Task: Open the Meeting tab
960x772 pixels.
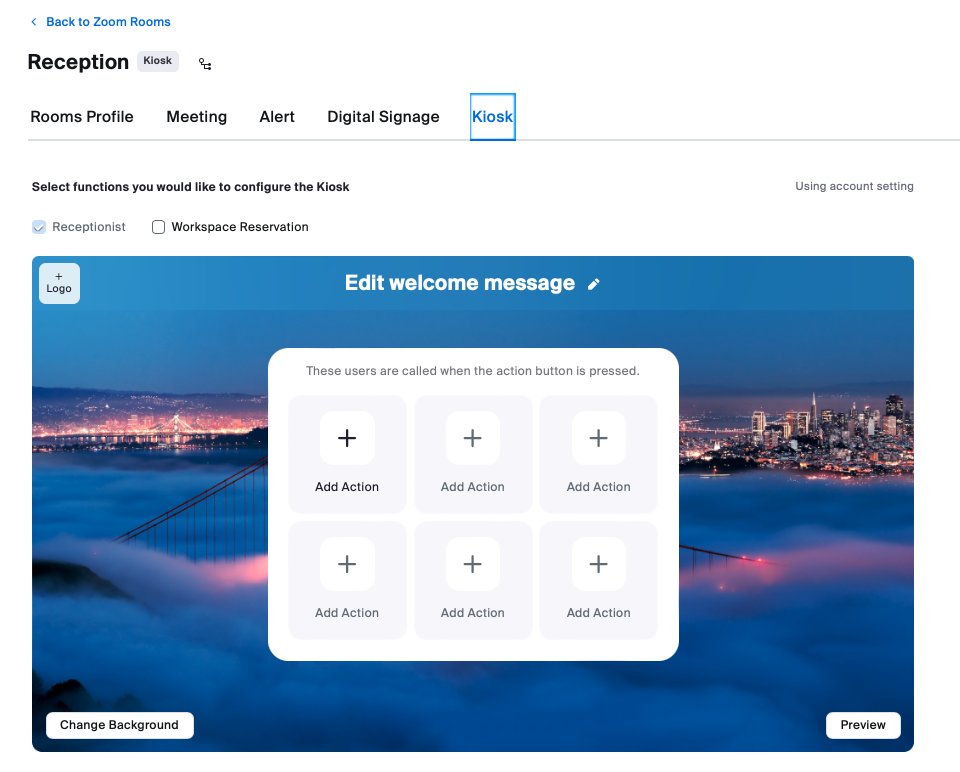Action: 197,117
